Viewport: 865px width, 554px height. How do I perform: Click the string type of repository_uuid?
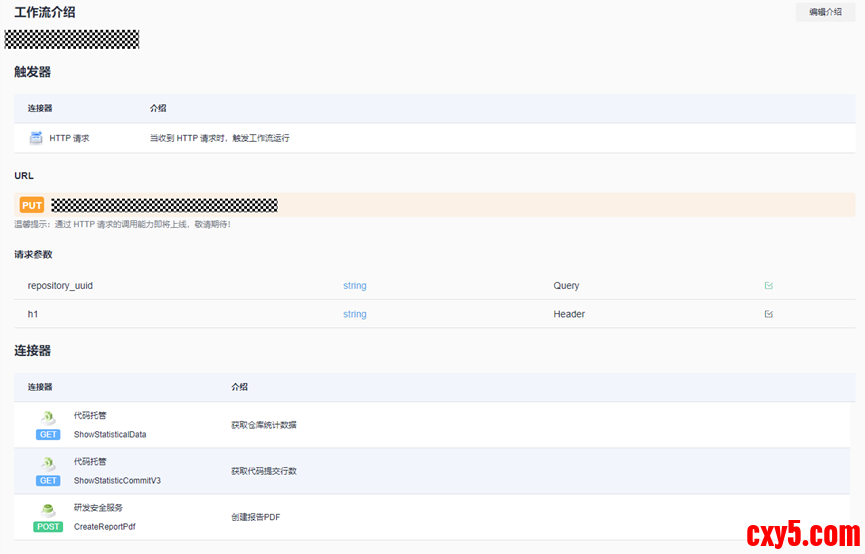coord(355,286)
